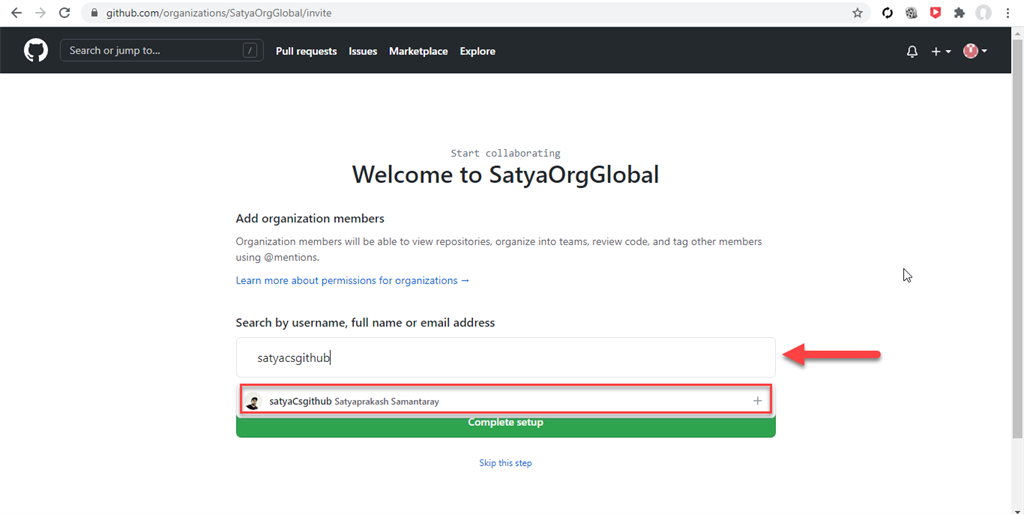The height and width of the screenshot is (514, 1024).
Task: Open GitHub notifications bell
Action: point(912,51)
